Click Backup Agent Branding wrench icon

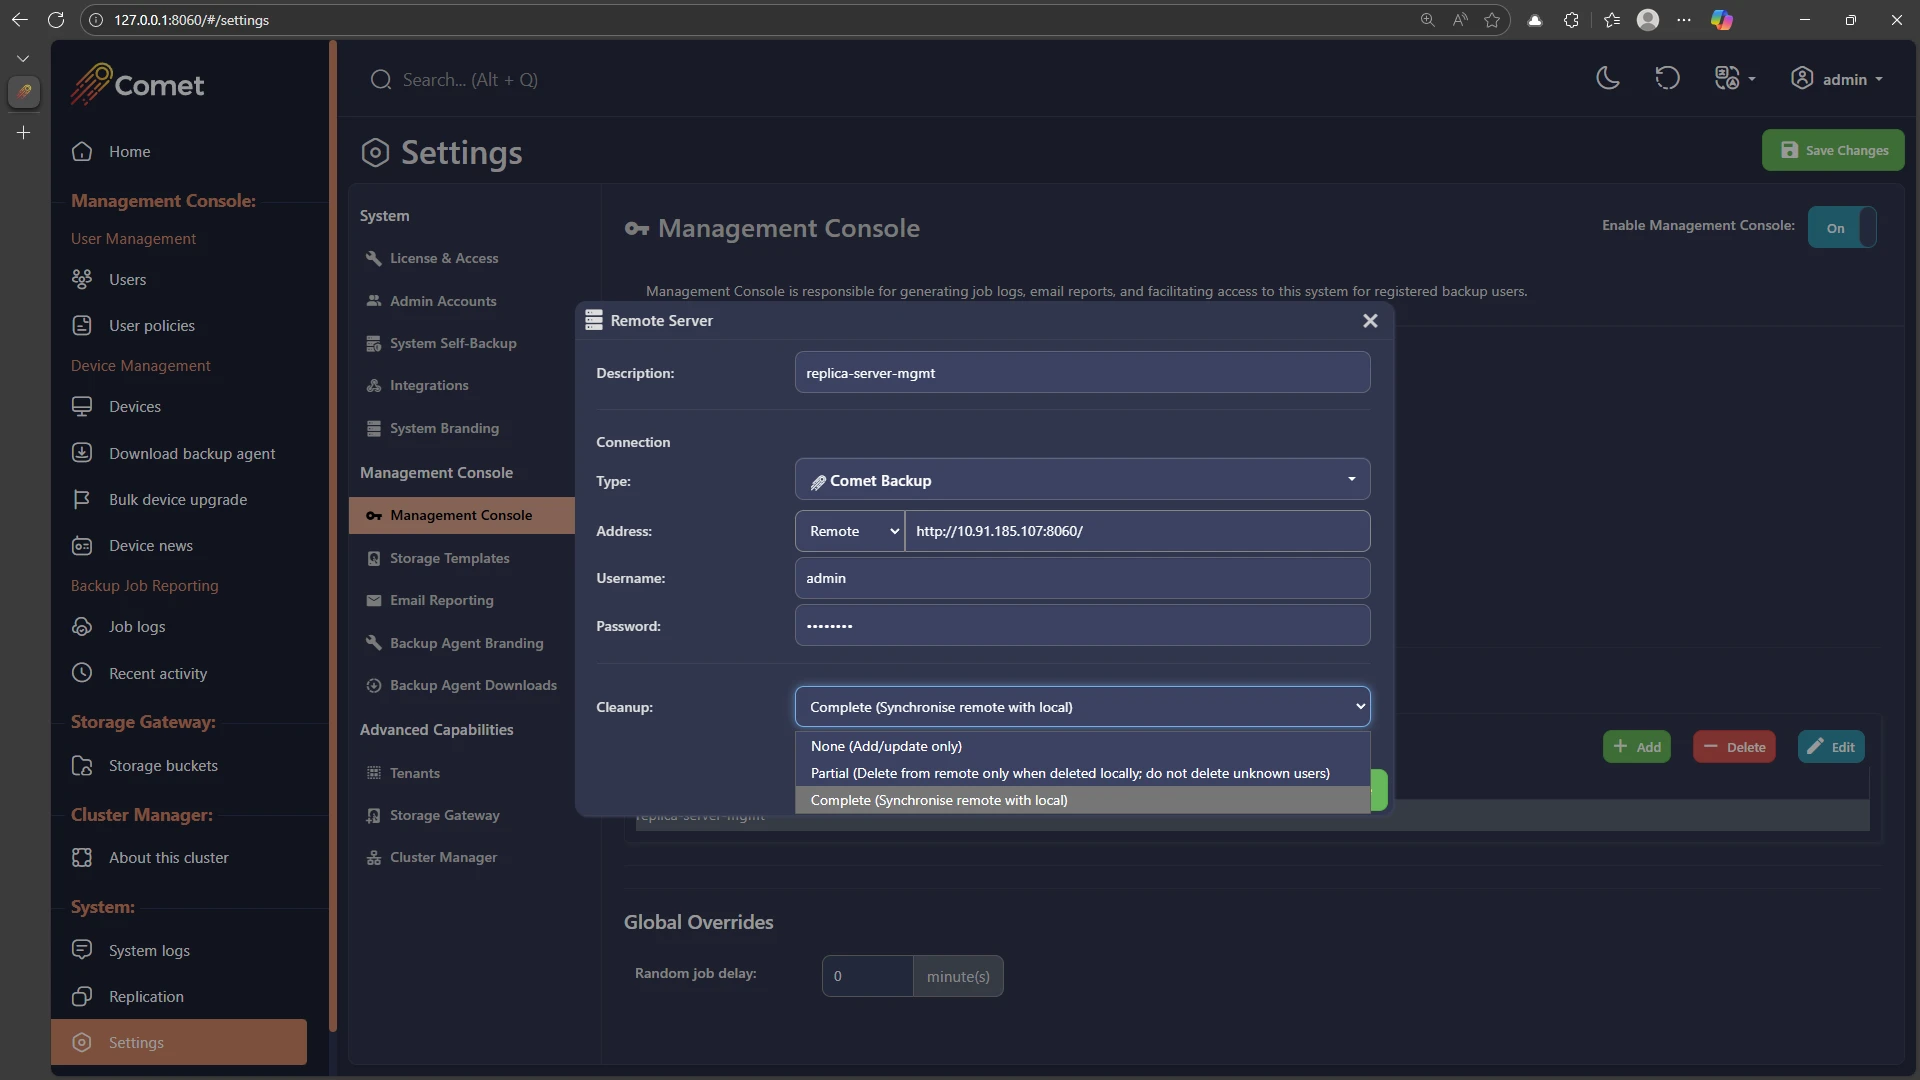[x=374, y=643]
